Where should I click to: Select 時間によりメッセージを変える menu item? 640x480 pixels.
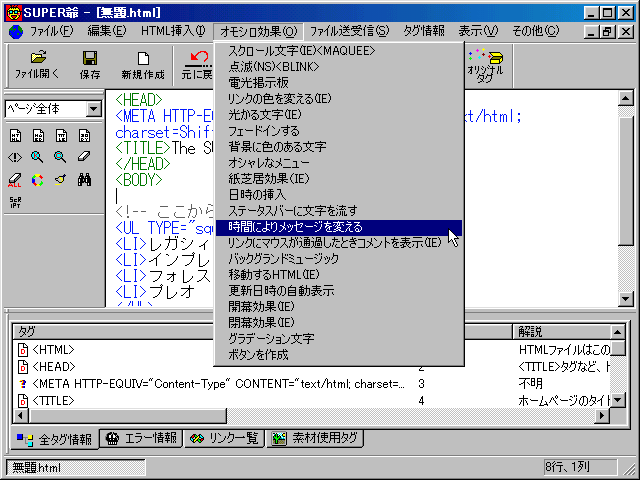pyautogui.click(x=339, y=227)
